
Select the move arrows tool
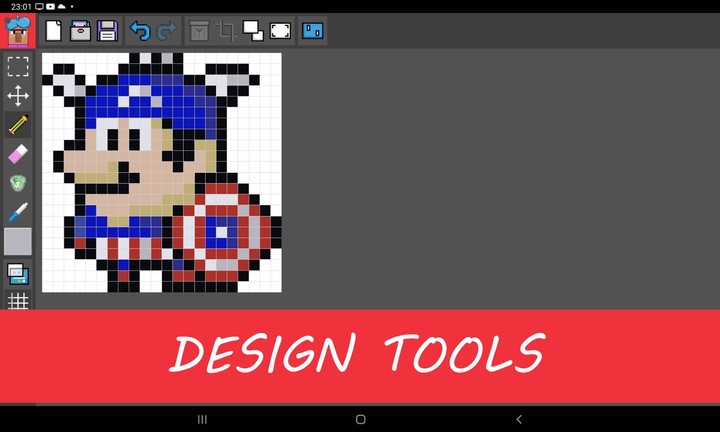(18, 96)
